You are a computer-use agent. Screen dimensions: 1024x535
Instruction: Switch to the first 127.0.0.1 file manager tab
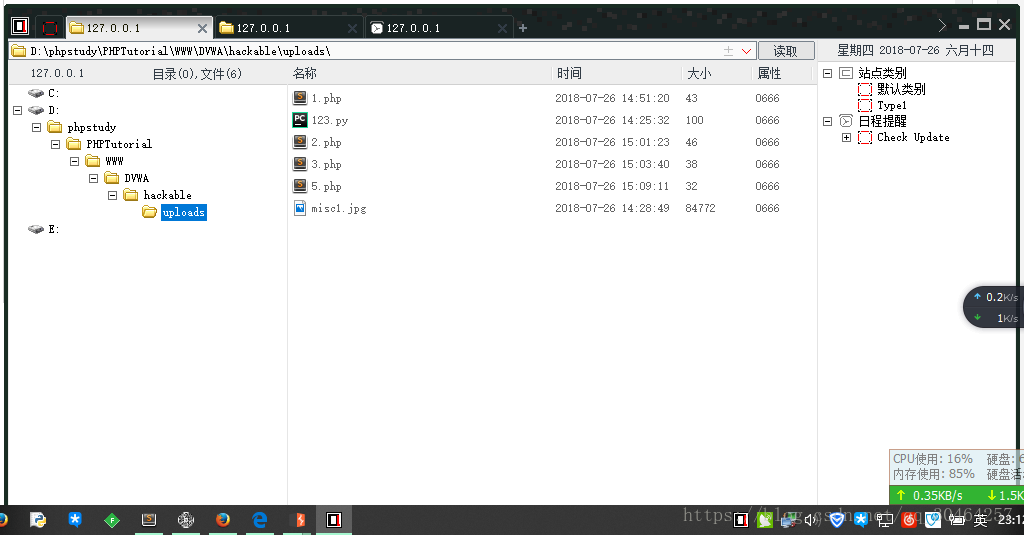coord(139,27)
